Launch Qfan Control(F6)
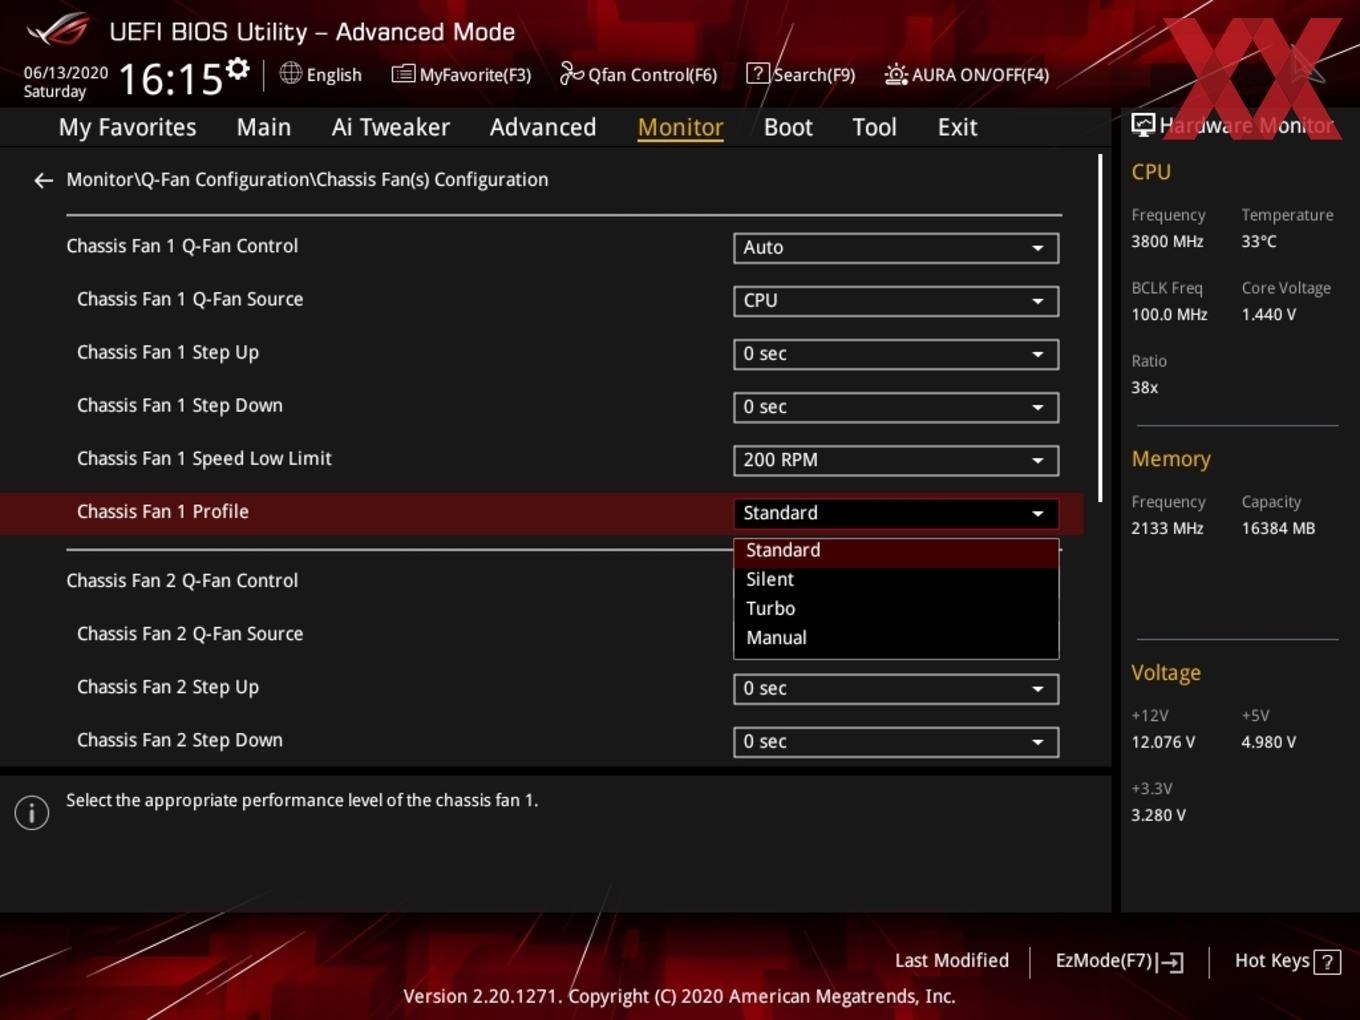This screenshot has height=1020, width=1360. tap(638, 74)
